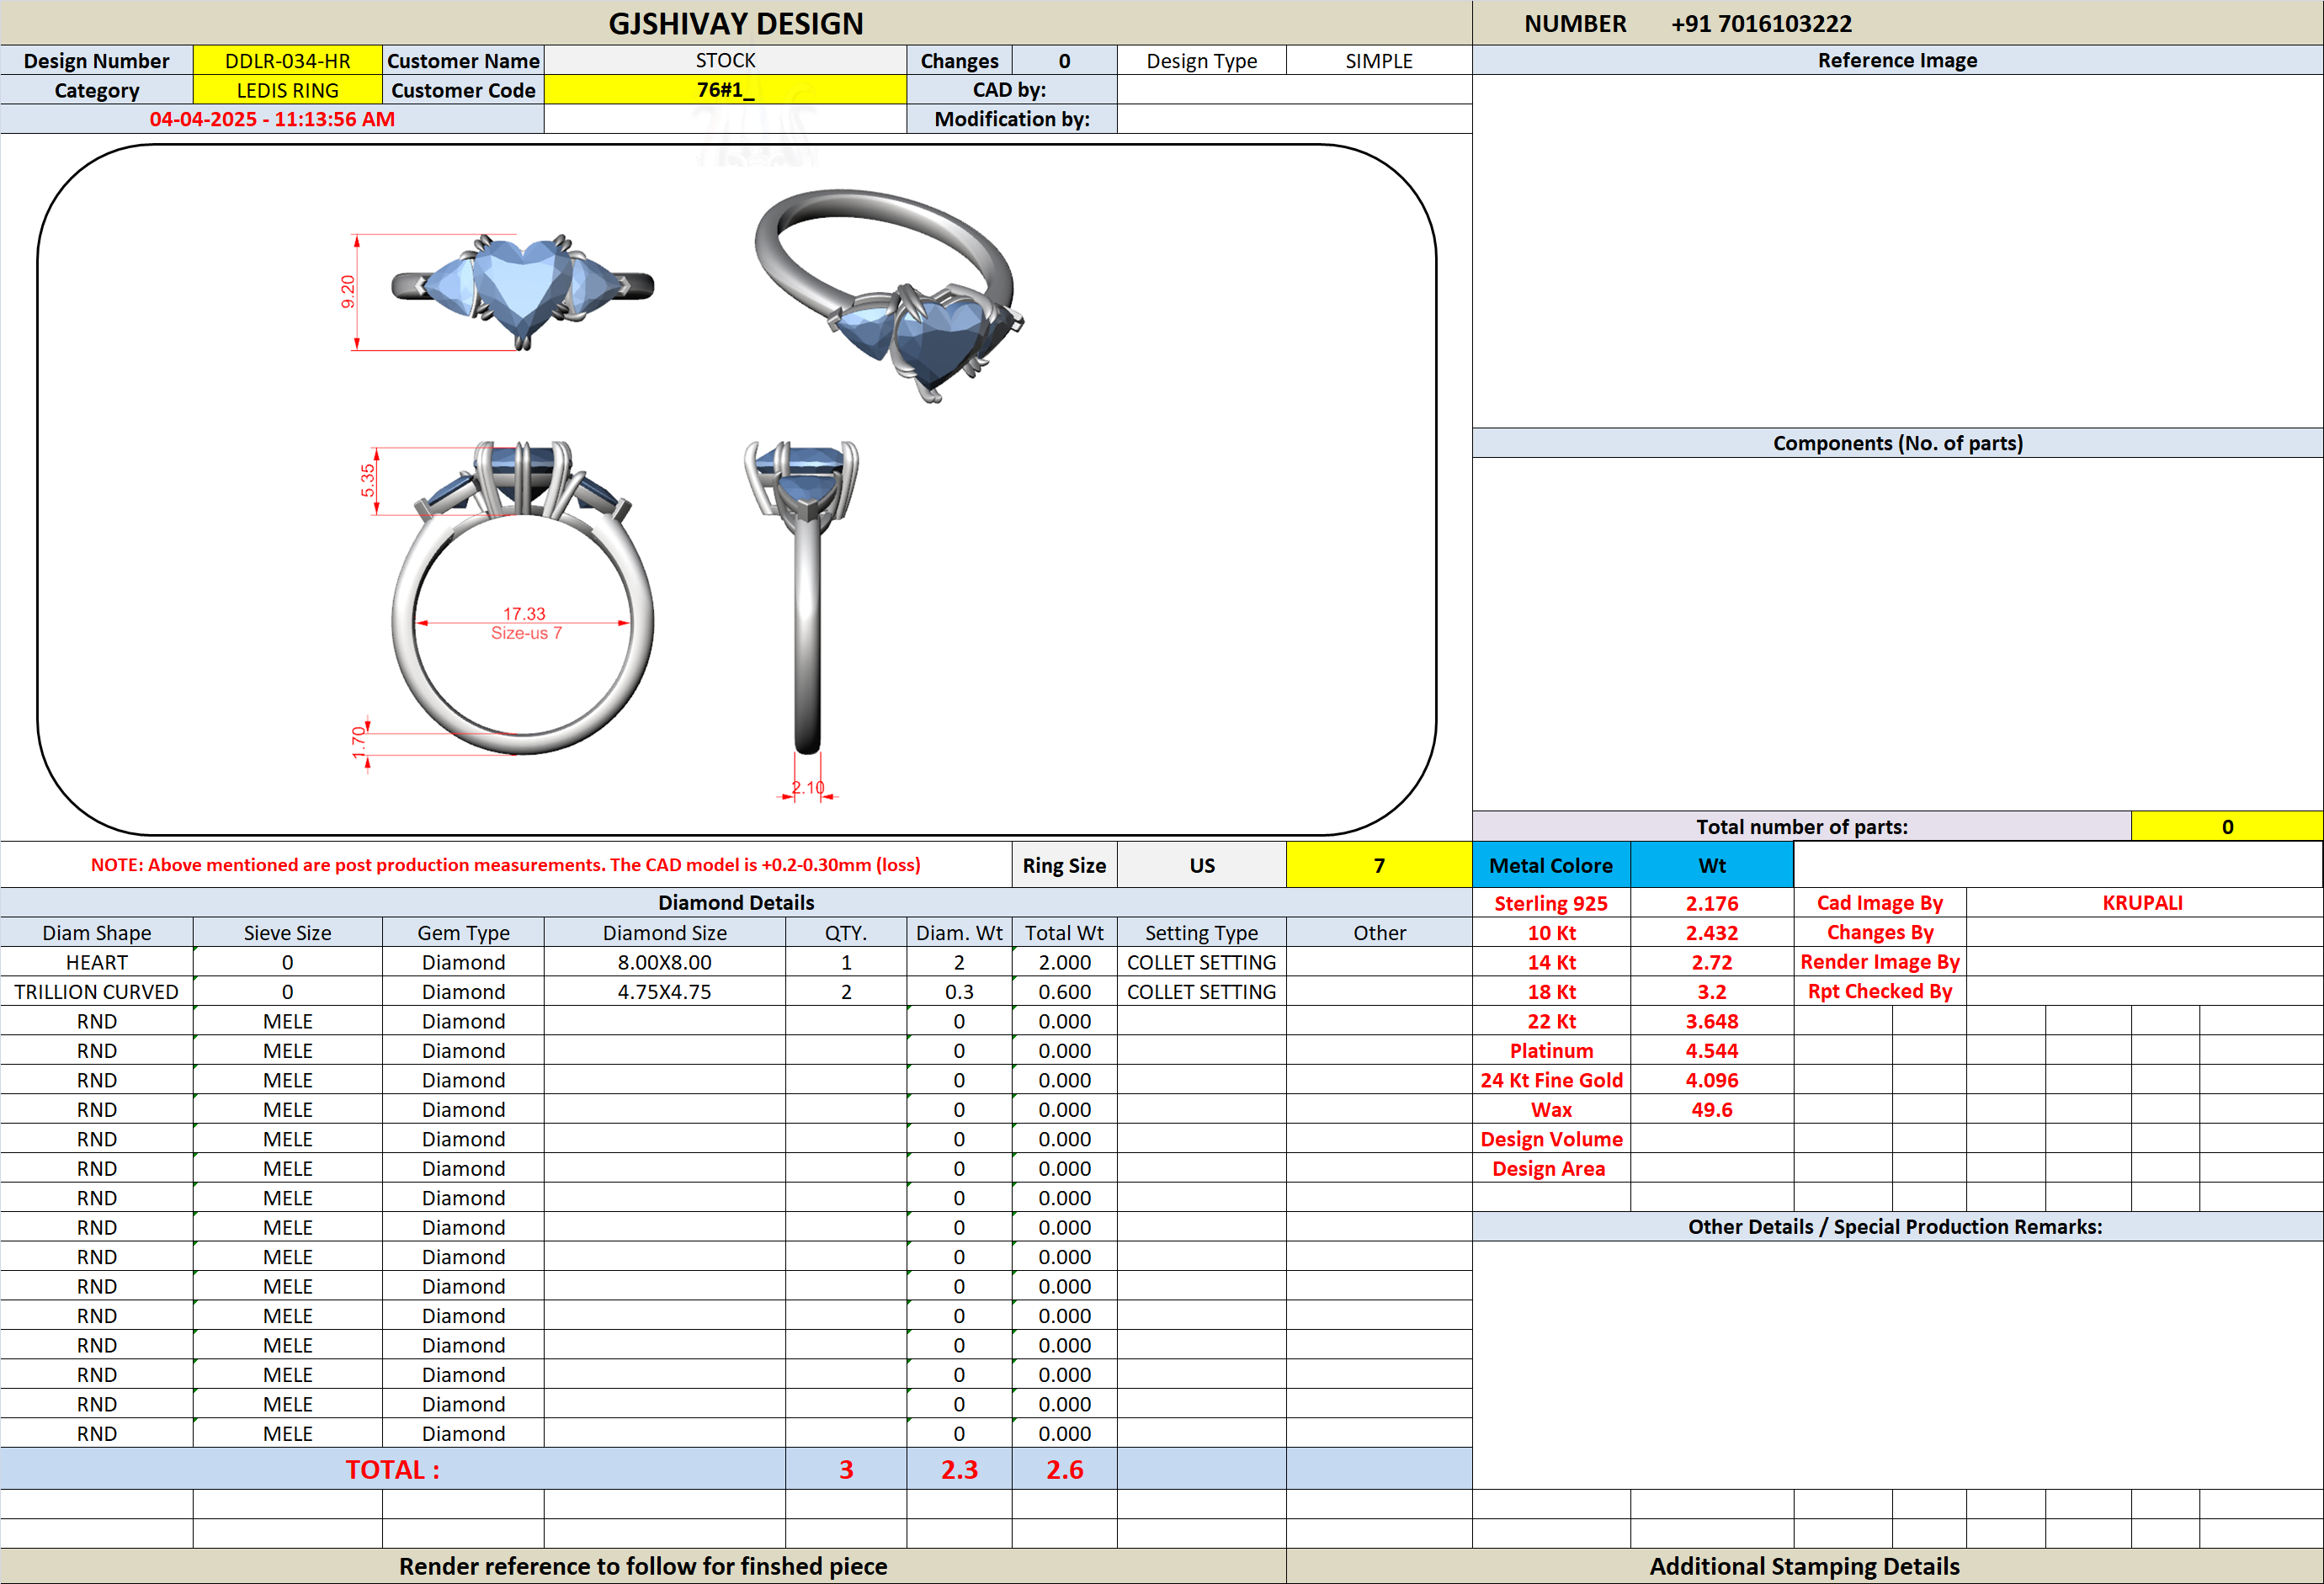Click the empty Modification by value cell

(1294, 119)
